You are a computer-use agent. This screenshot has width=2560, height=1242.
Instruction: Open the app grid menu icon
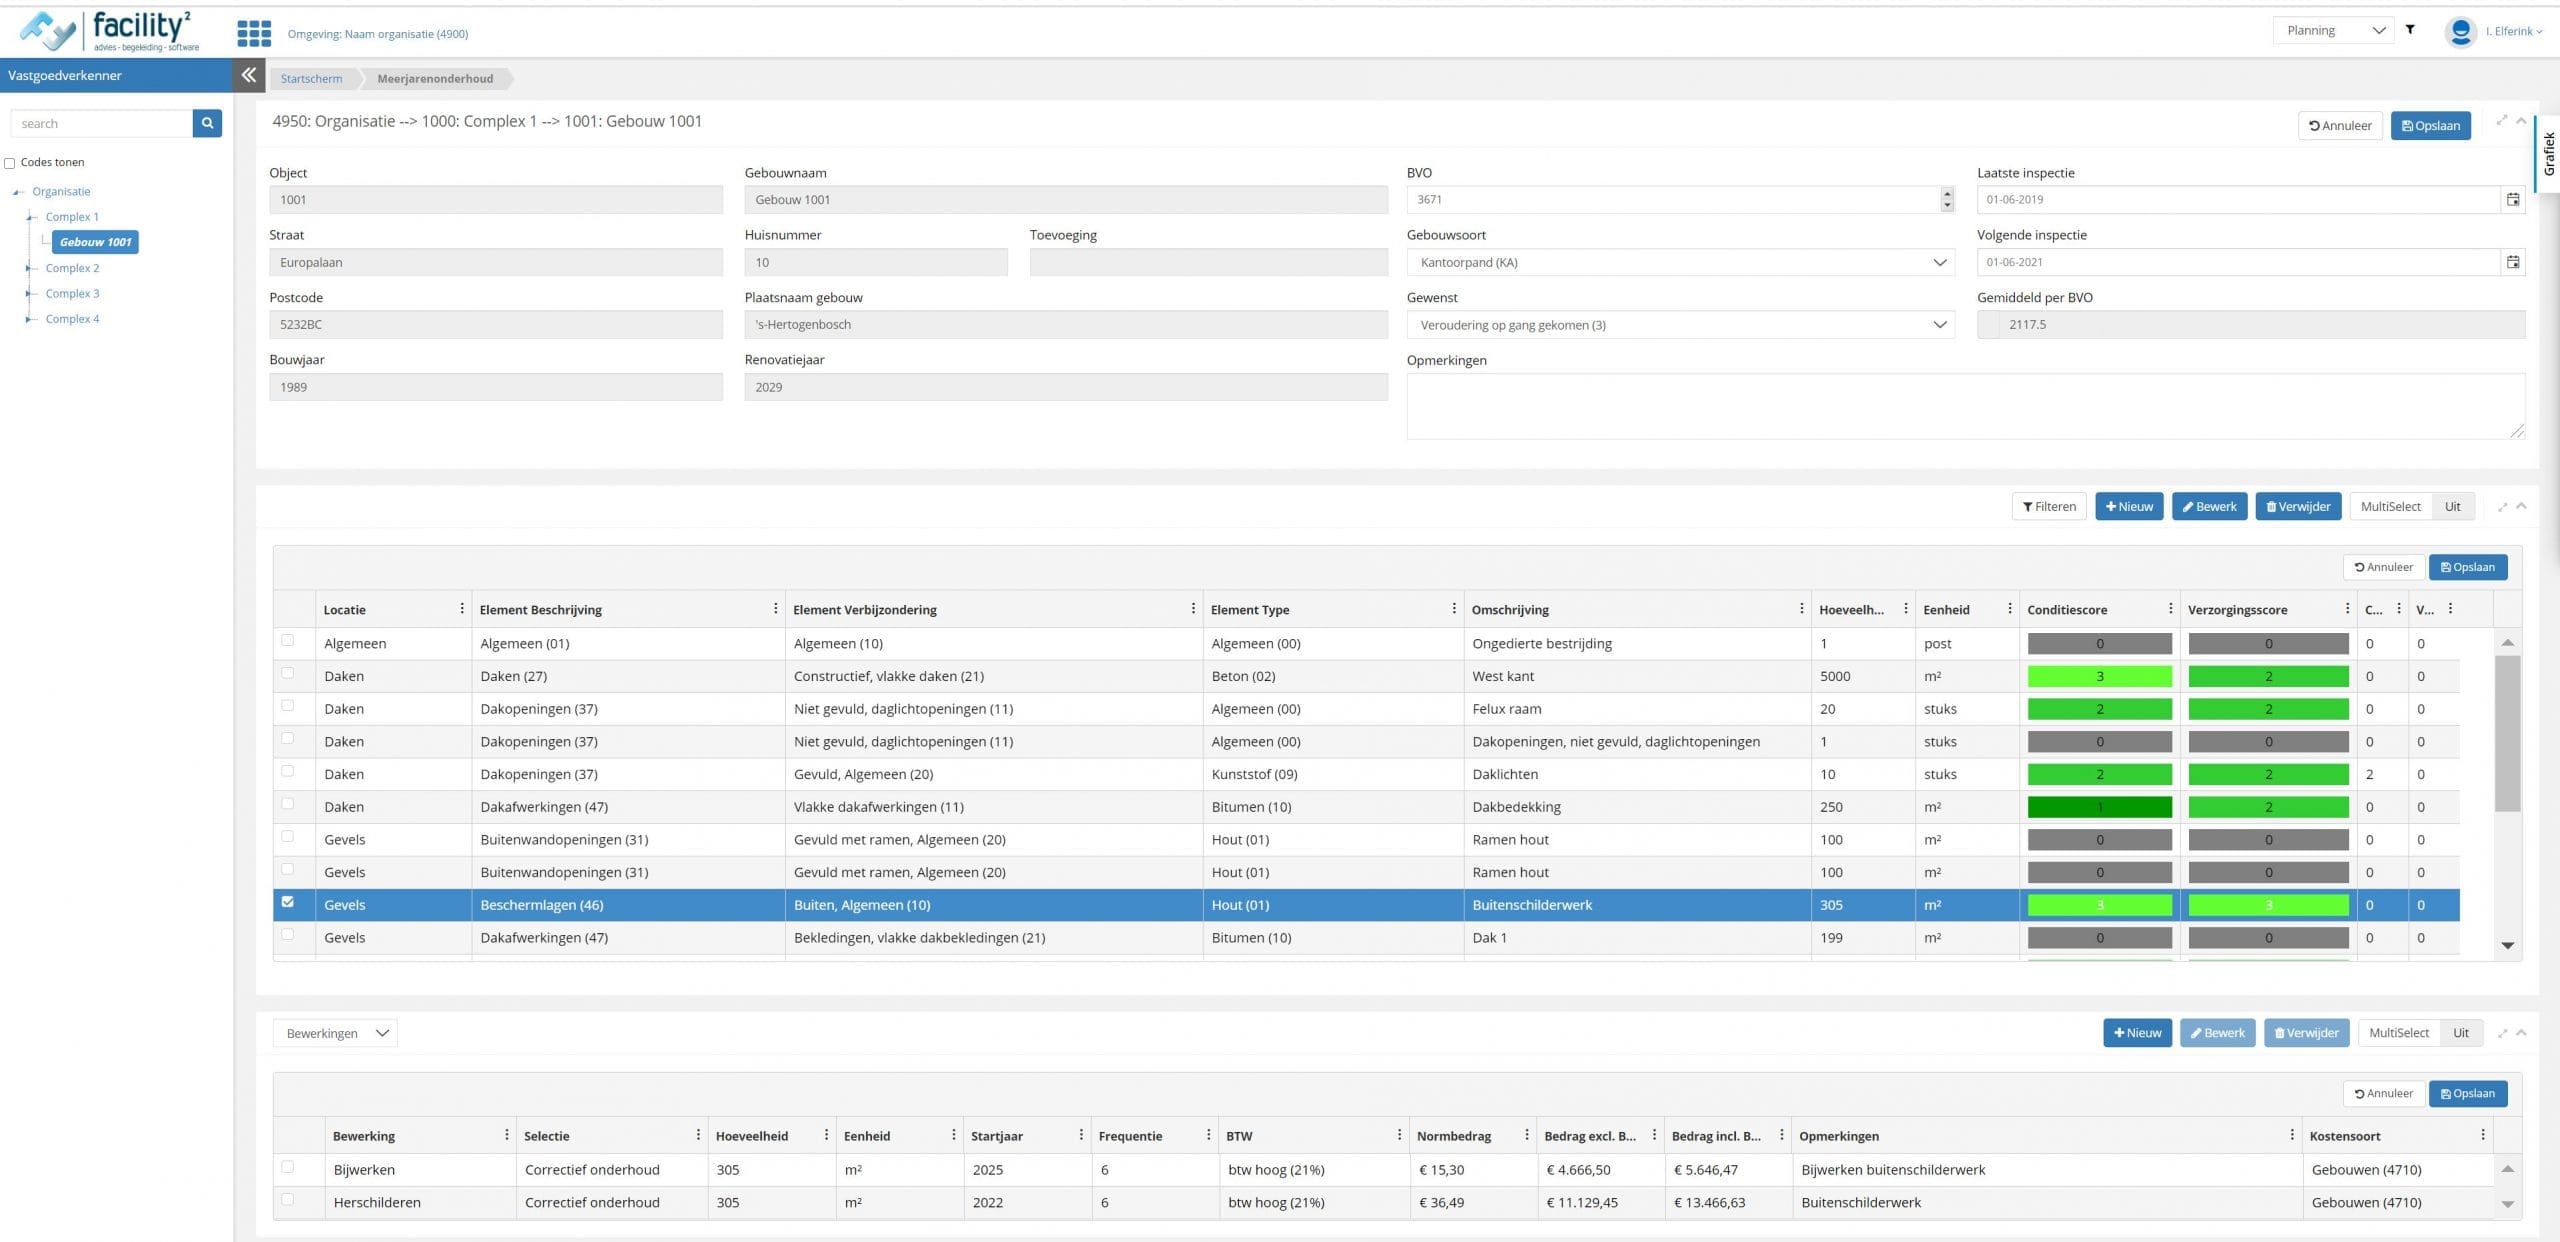click(254, 33)
